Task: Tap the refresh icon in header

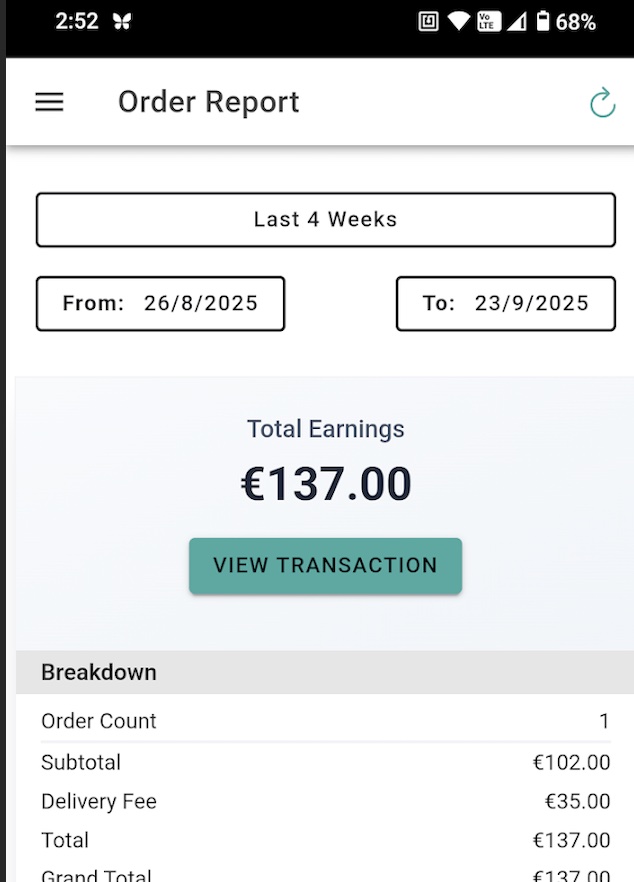Action: coord(602,102)
